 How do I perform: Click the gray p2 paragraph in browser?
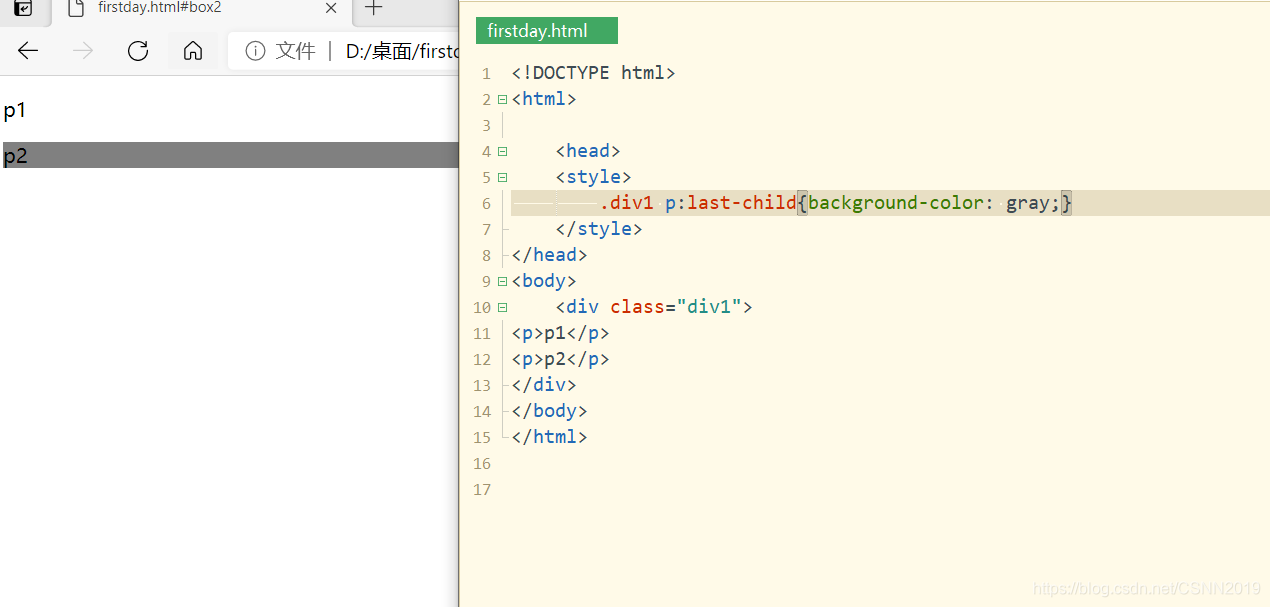tap(230, 155)
